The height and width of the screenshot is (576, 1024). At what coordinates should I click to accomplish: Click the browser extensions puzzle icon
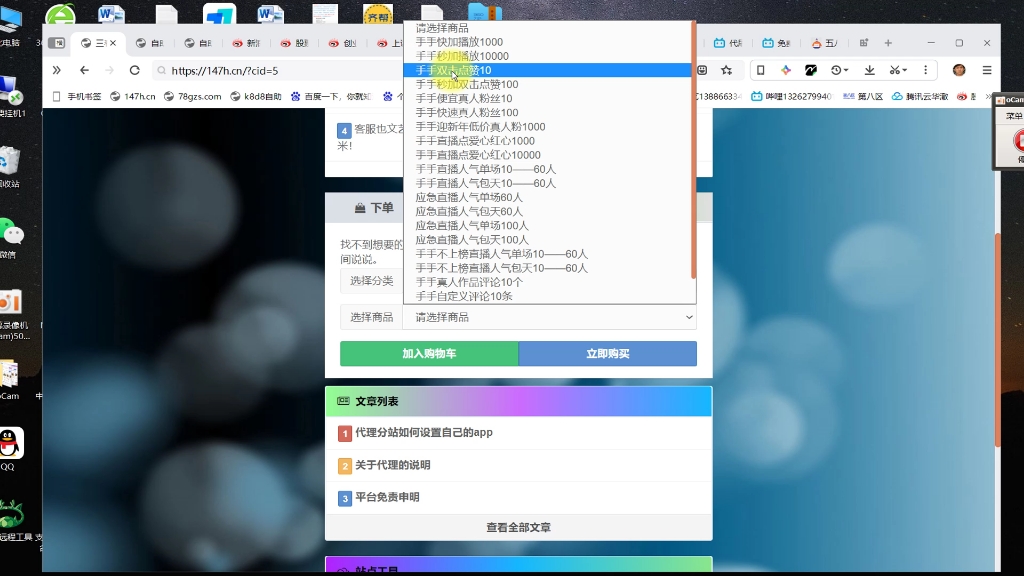click(x=702, y=70)
